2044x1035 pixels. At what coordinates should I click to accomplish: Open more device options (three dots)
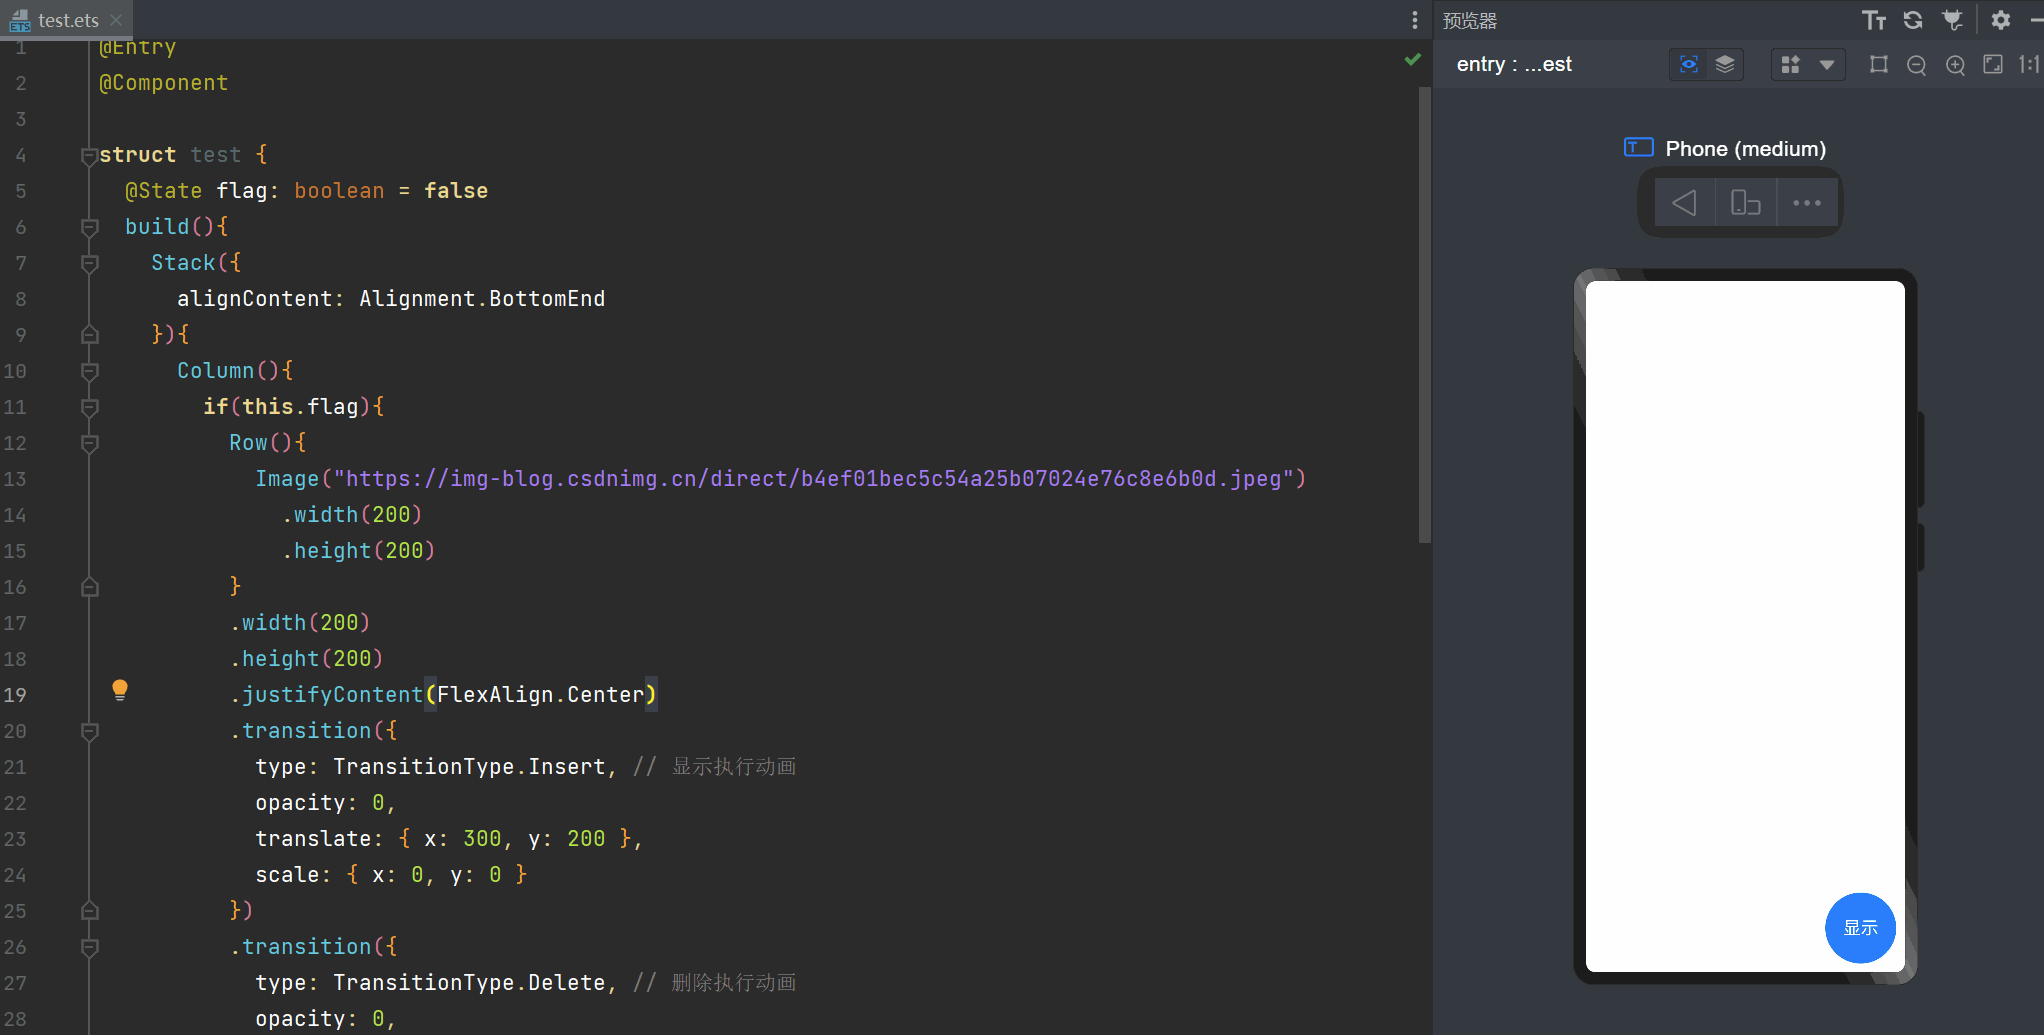1807,203
